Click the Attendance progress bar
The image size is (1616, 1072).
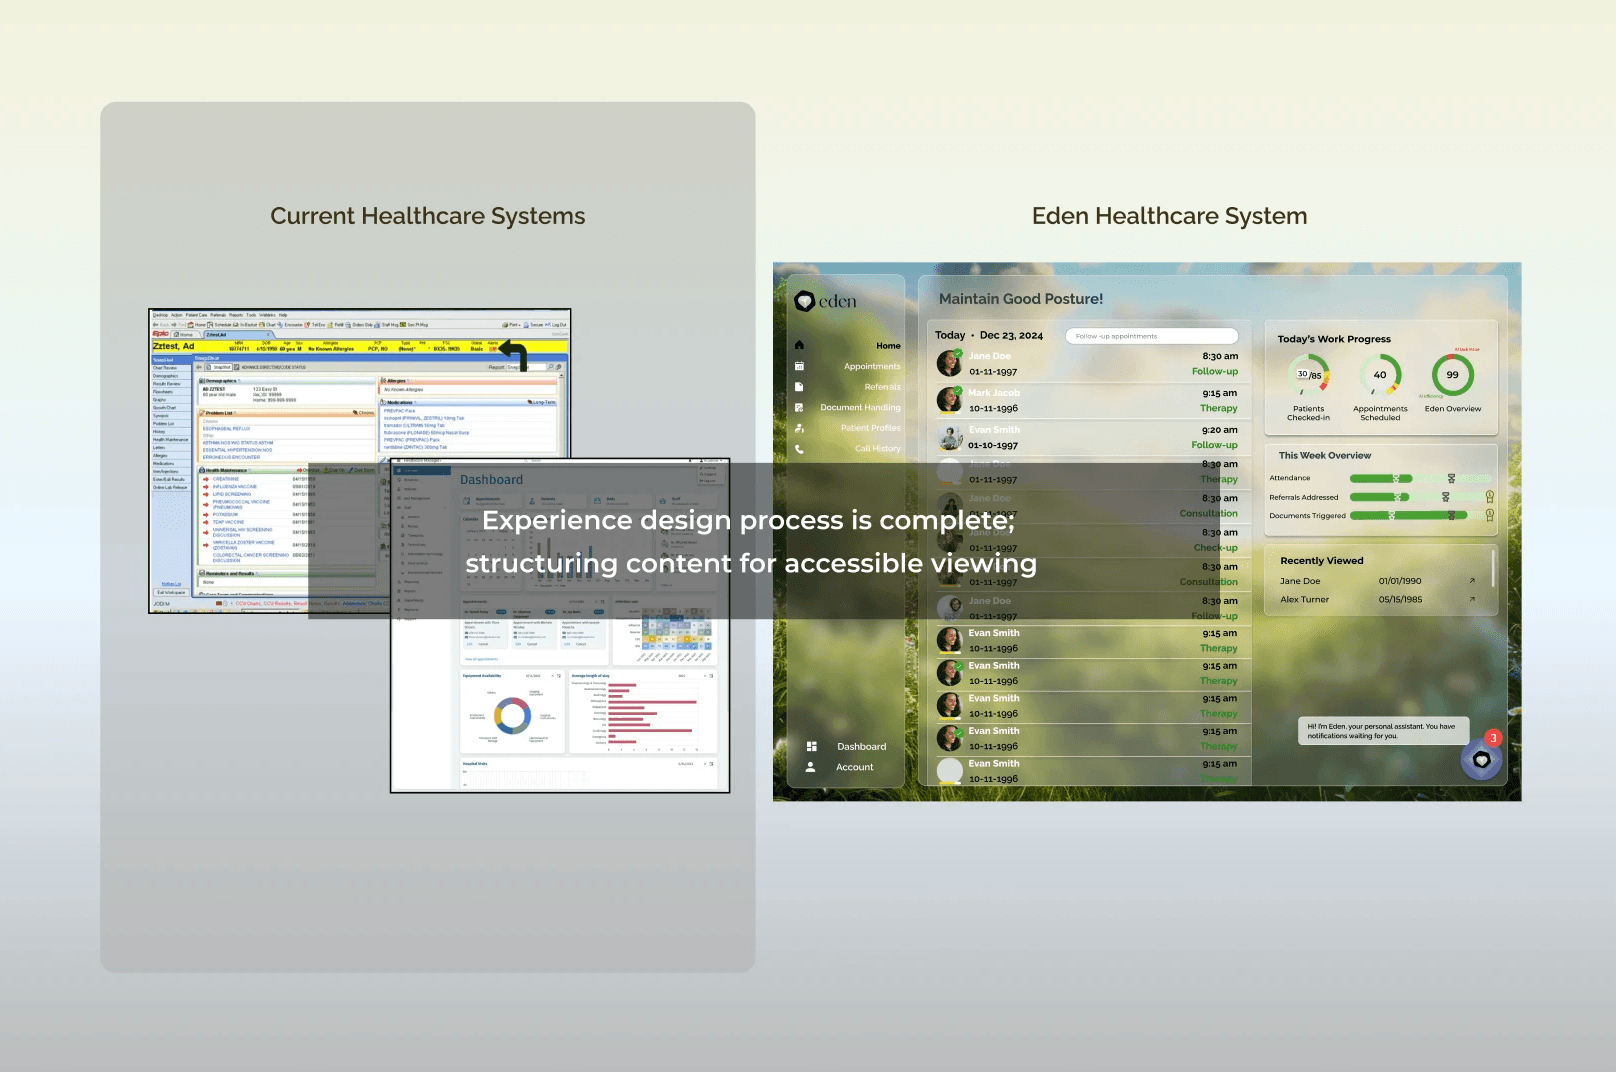point(1419,478)
